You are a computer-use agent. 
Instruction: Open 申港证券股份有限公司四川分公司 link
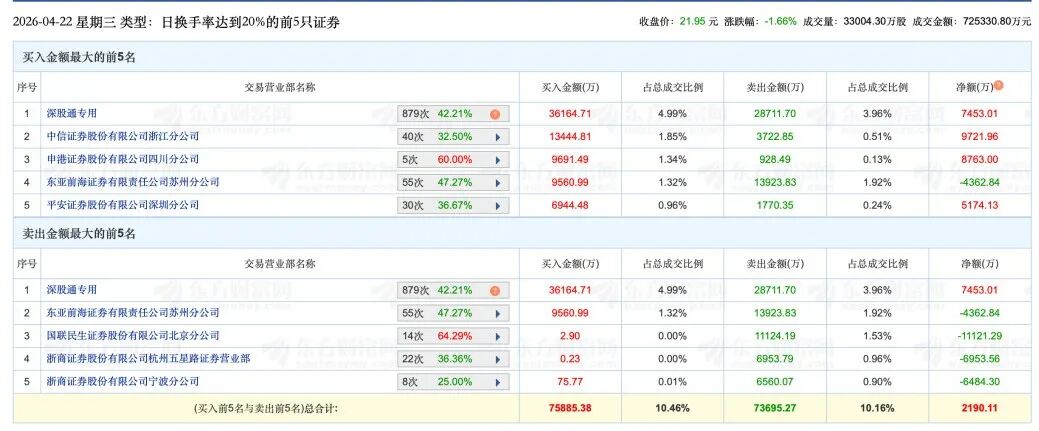tap(123, 160)
